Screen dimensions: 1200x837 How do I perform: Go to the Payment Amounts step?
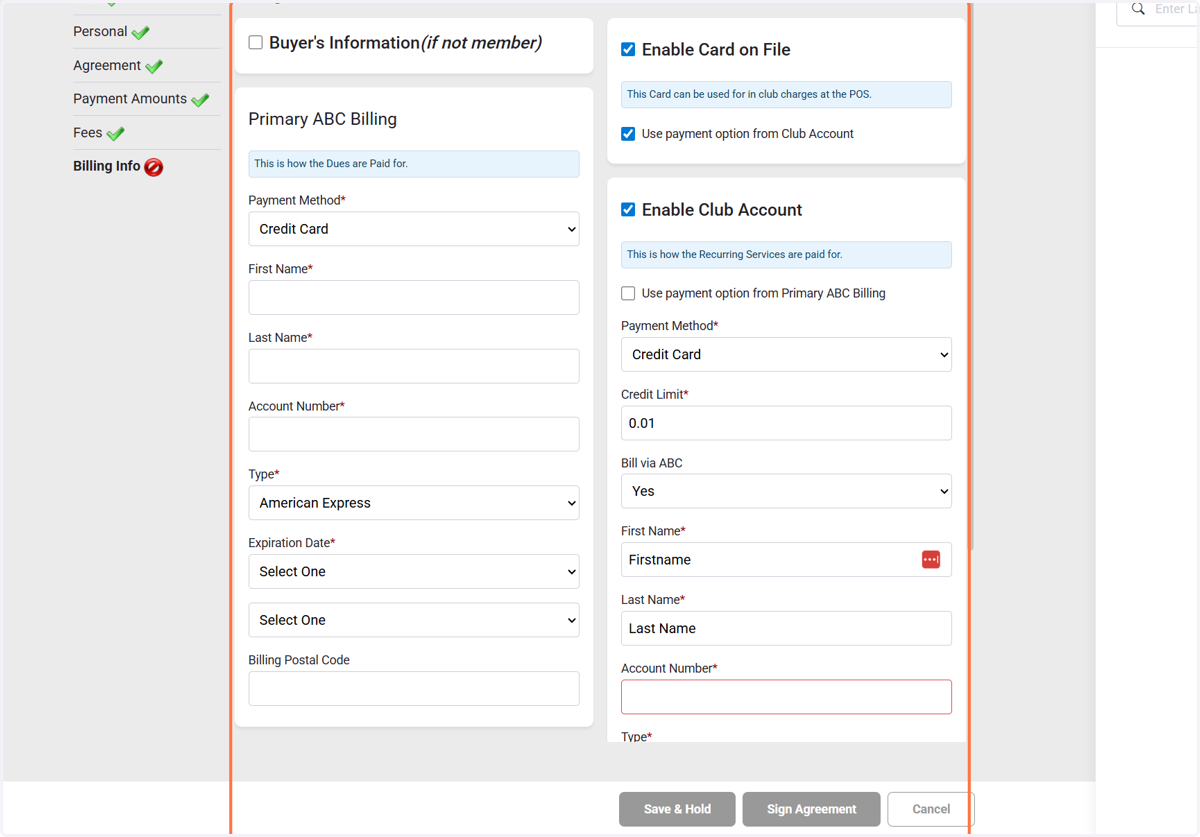[130, 99]
